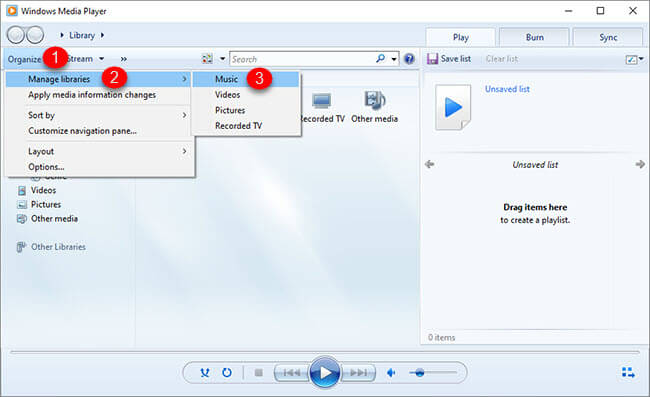The image size is (650, 397).
Task: Click the Windows Media Player title icon
Action: (12, 11)
